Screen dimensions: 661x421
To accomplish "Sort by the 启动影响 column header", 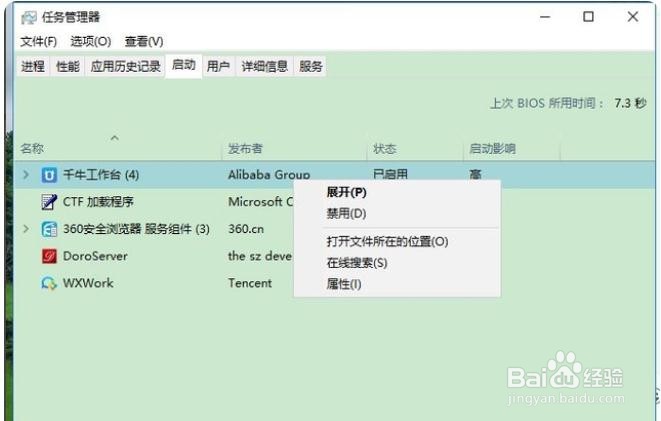I will coord(492,148).
